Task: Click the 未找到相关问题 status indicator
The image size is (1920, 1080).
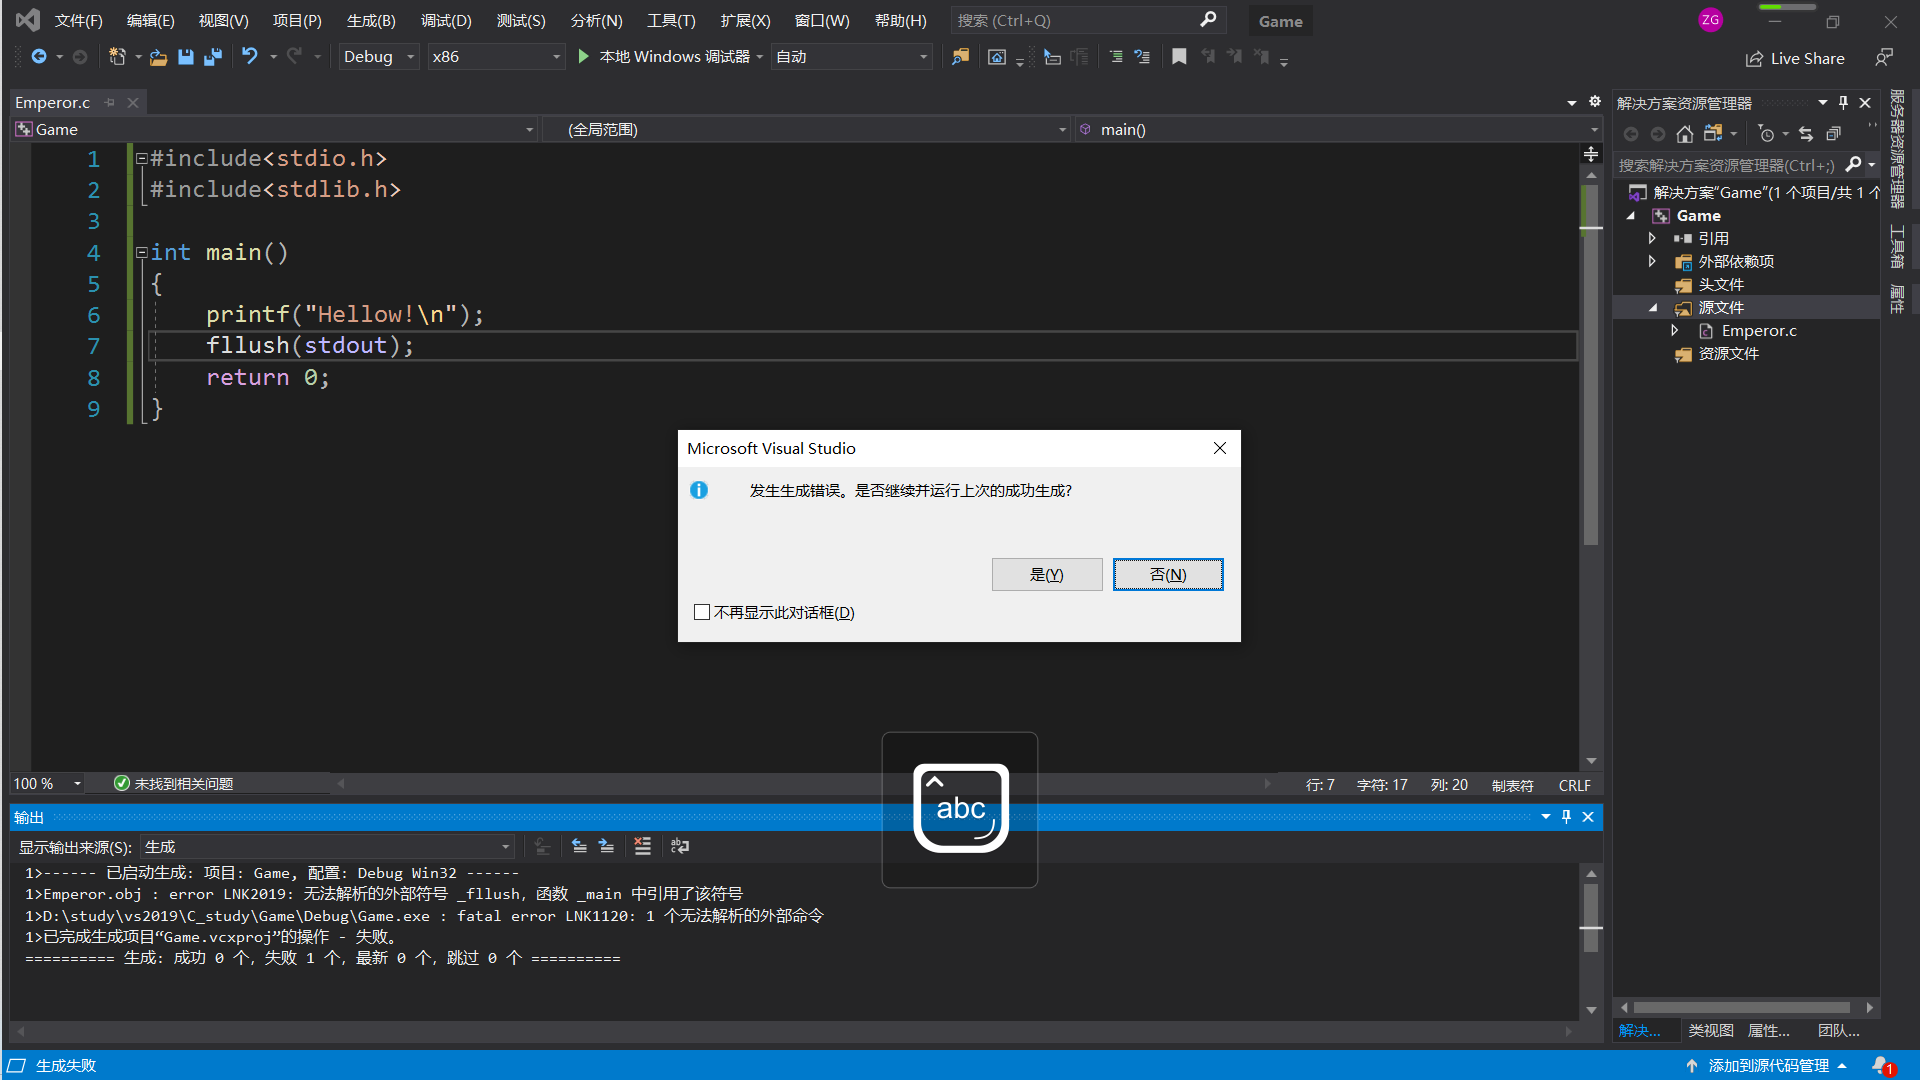Action: 173,784
